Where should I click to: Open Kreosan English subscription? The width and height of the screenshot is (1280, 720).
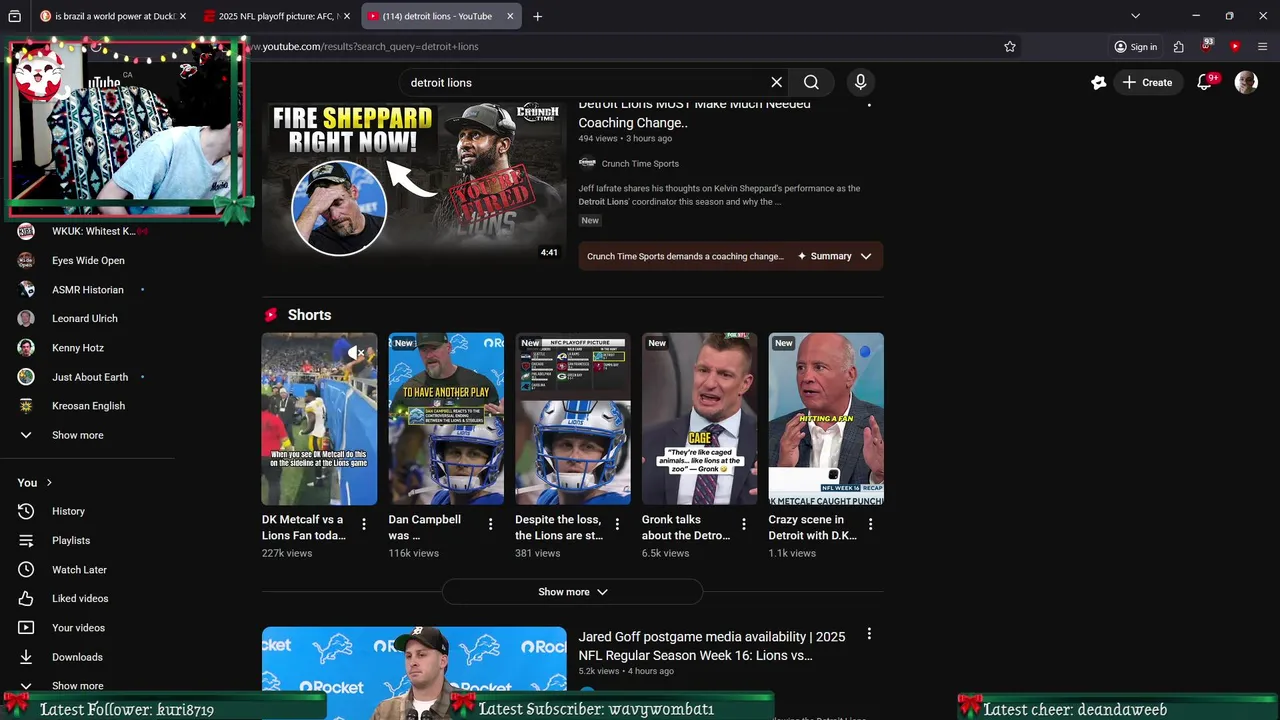click(x=87, y=406)
